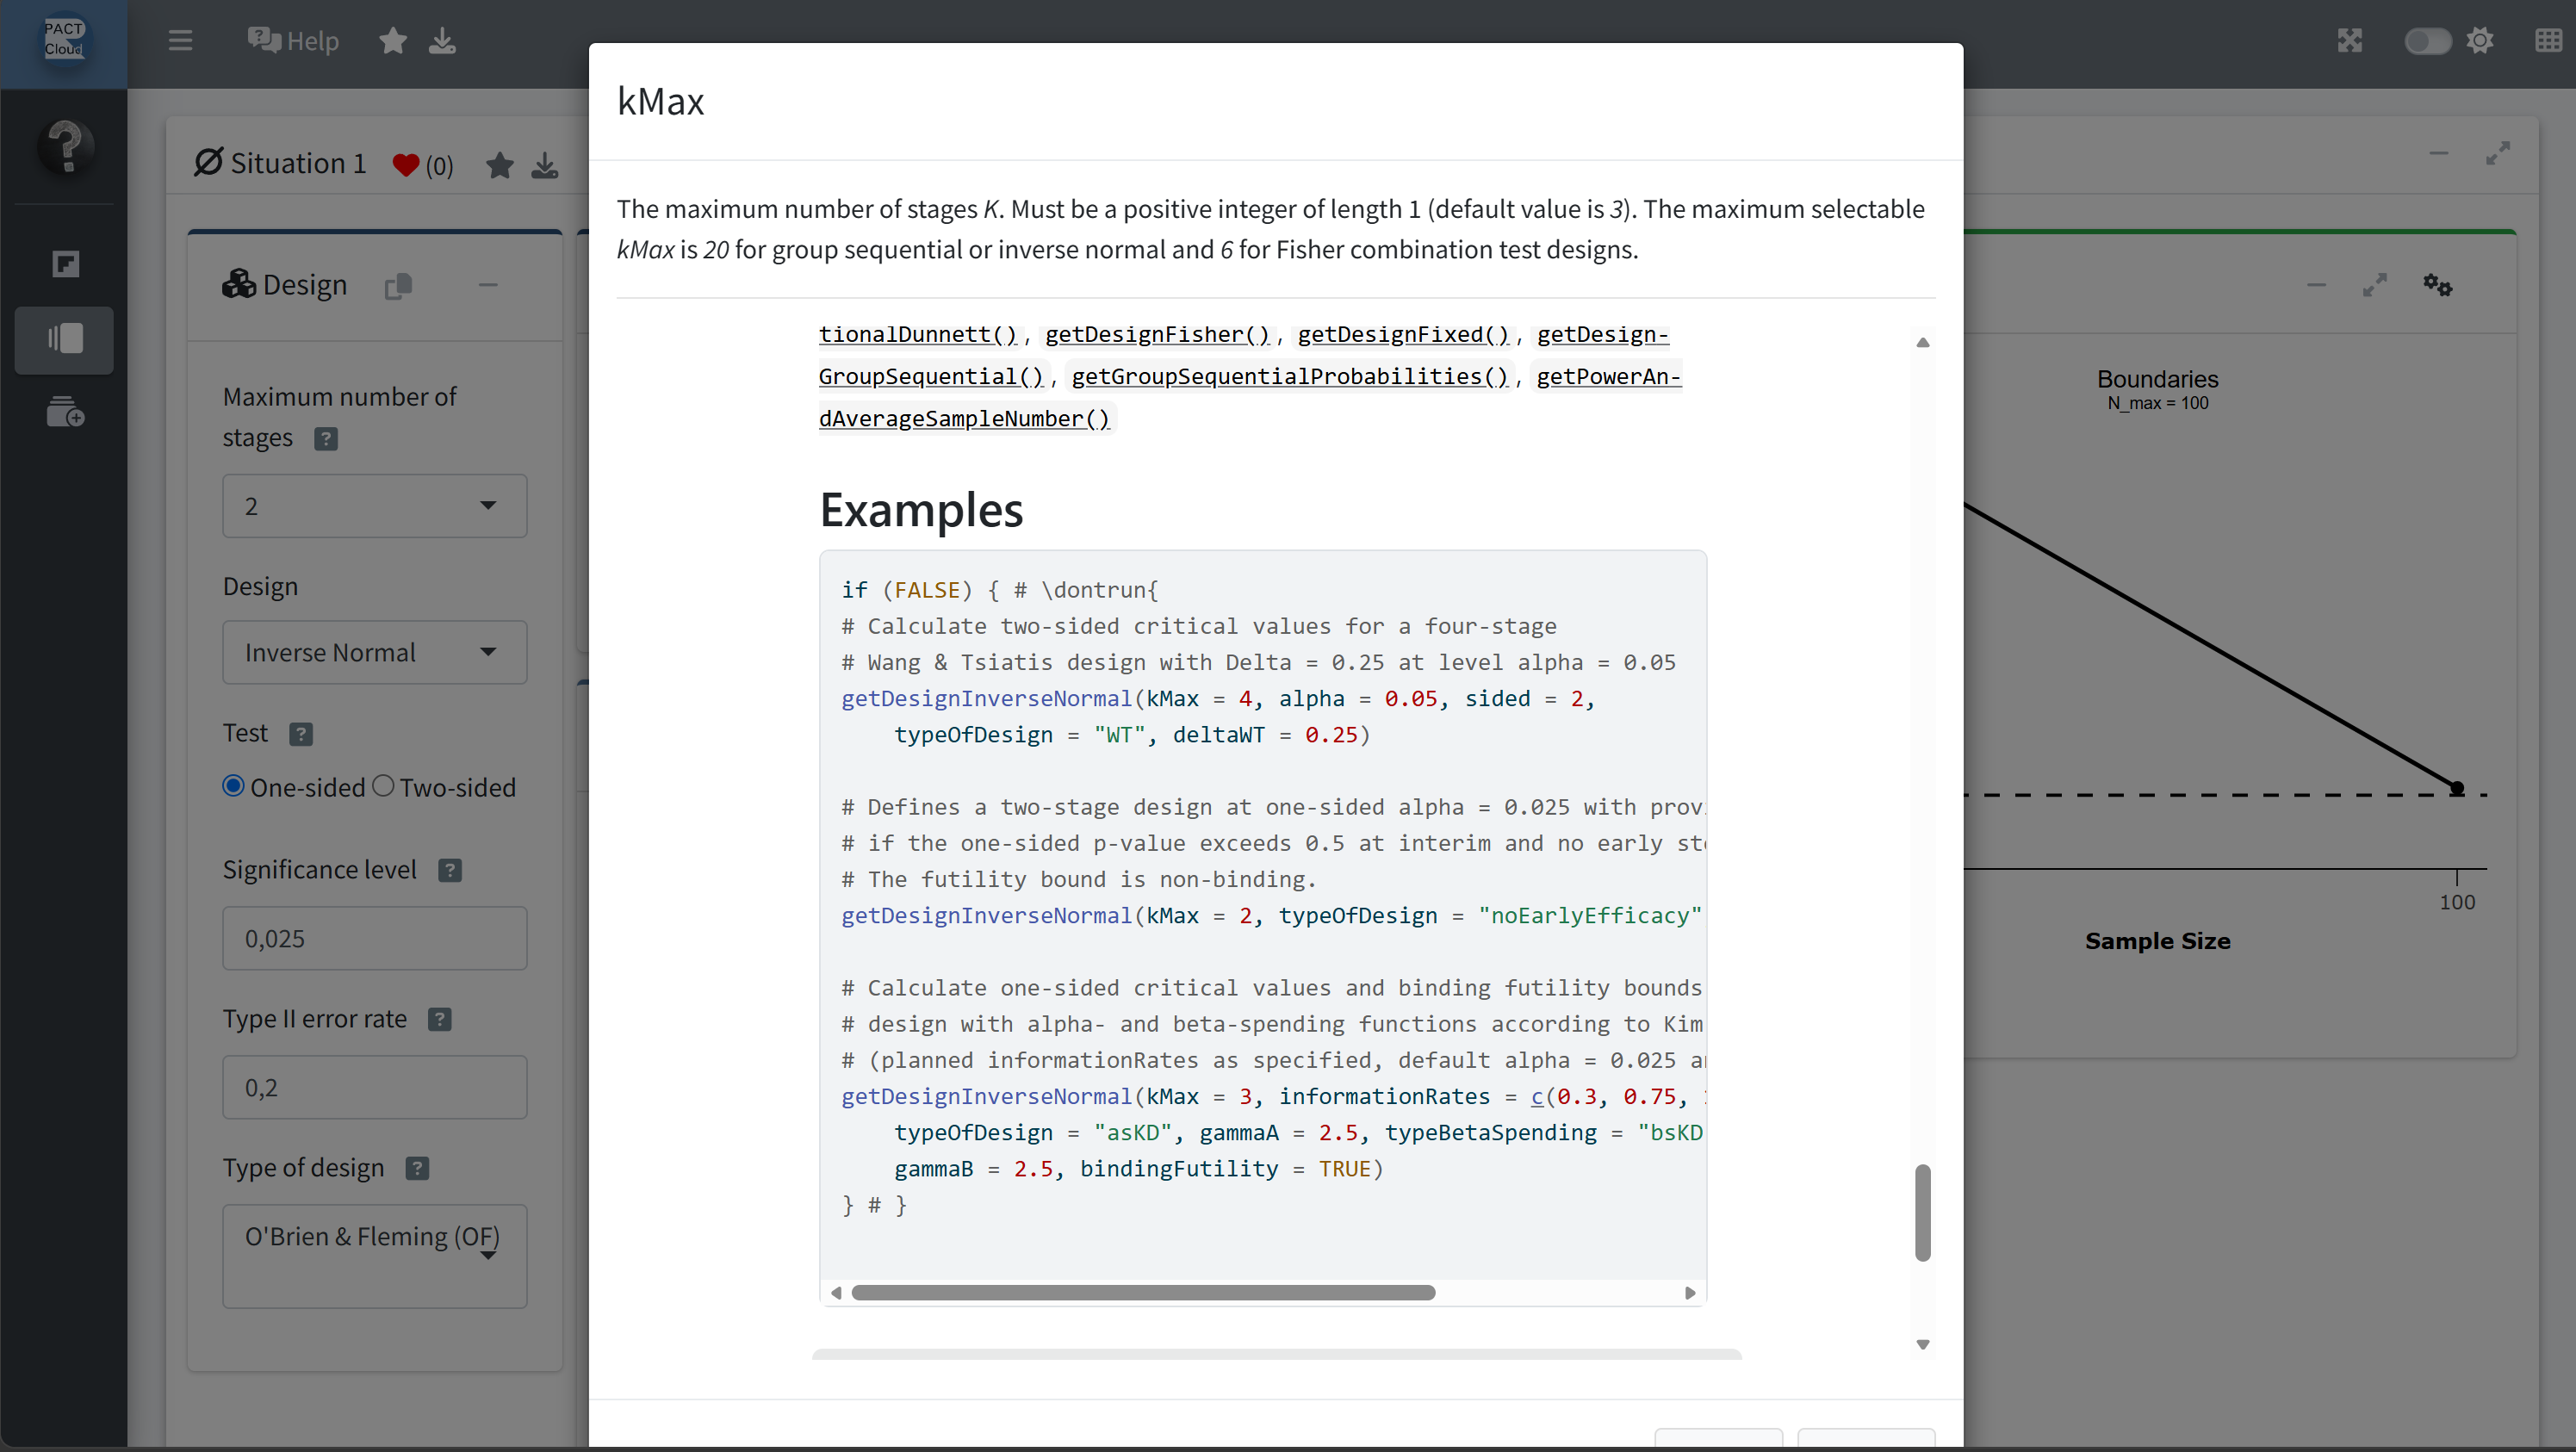Click the Situation 1 slashed-circle icon
The height and width of the screenshot is (1452, 2576).
tap(208, 162)
